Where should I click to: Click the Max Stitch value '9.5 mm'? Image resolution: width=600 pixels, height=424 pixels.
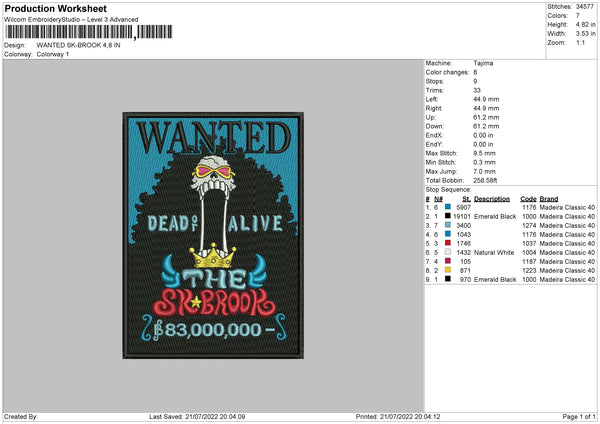coord(484,153)
